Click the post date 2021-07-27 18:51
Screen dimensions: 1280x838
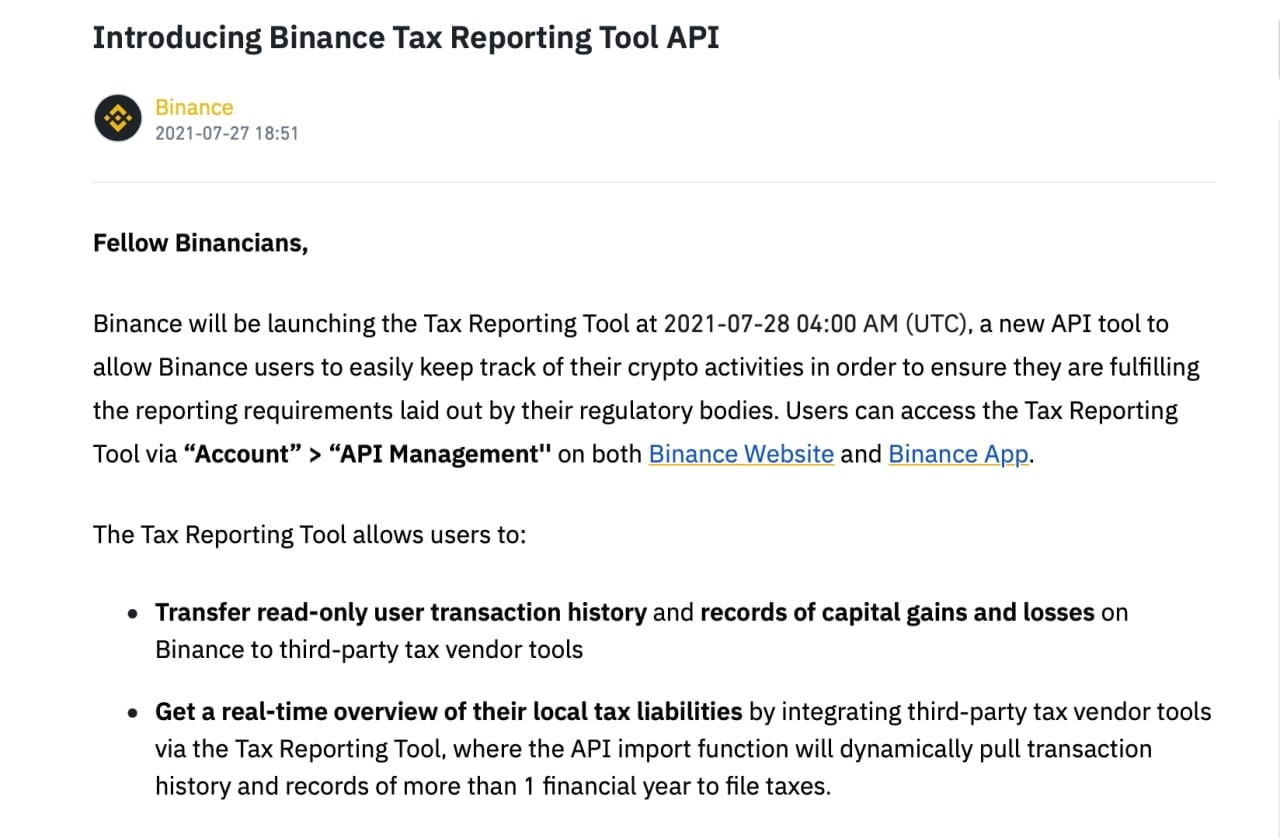tap(227, 133)
